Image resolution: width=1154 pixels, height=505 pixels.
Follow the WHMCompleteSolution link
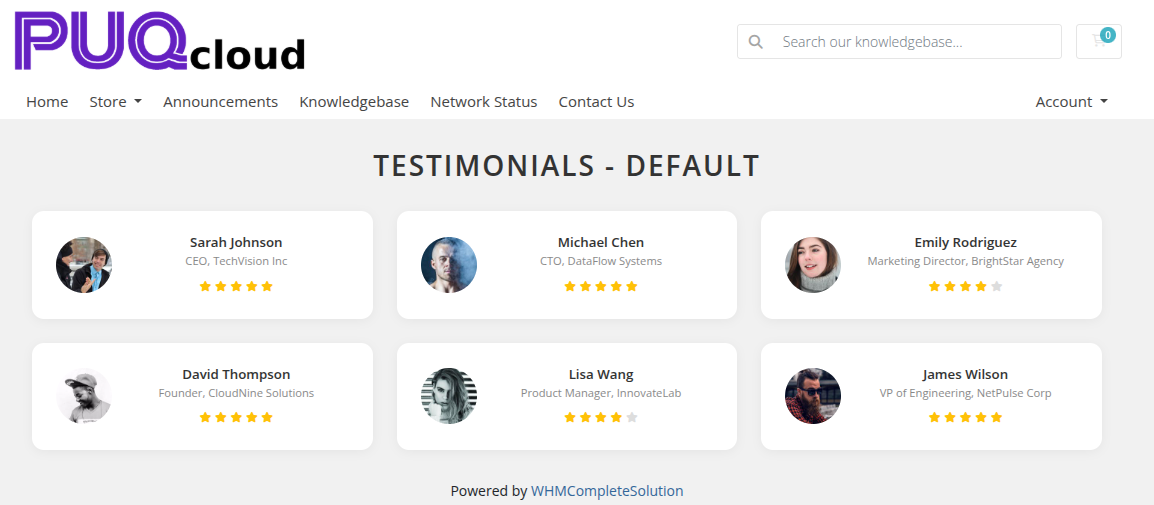pyautogui.click(x=607, y=491)
